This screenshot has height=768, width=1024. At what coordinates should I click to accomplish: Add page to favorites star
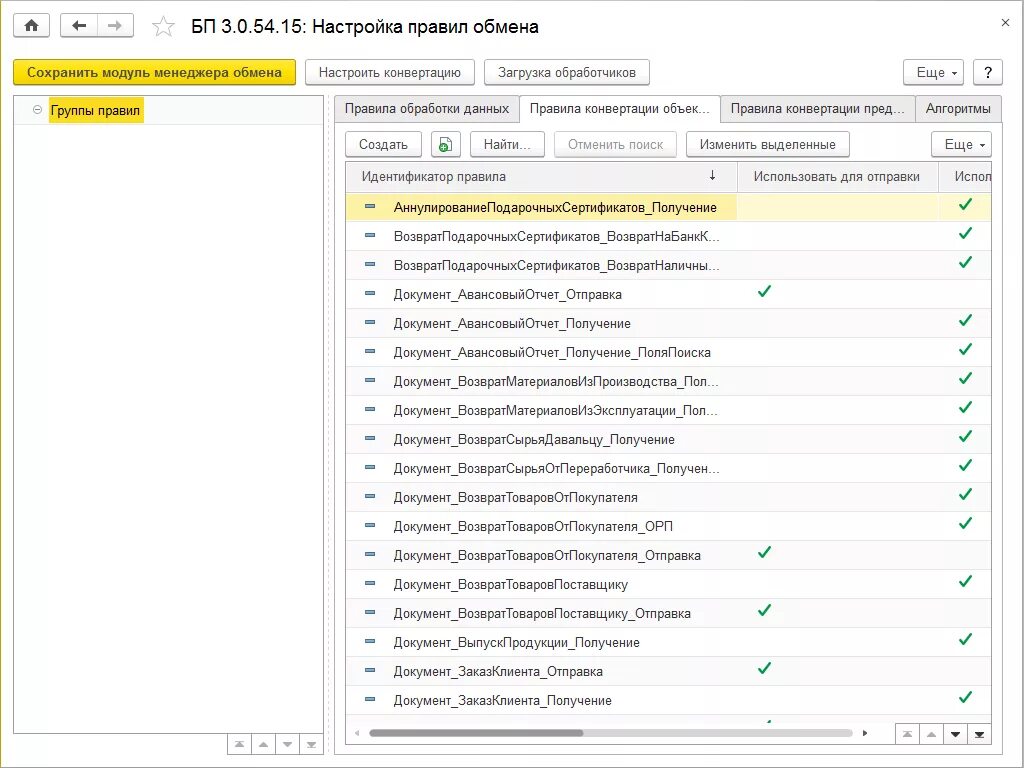[x=163, y=27]
